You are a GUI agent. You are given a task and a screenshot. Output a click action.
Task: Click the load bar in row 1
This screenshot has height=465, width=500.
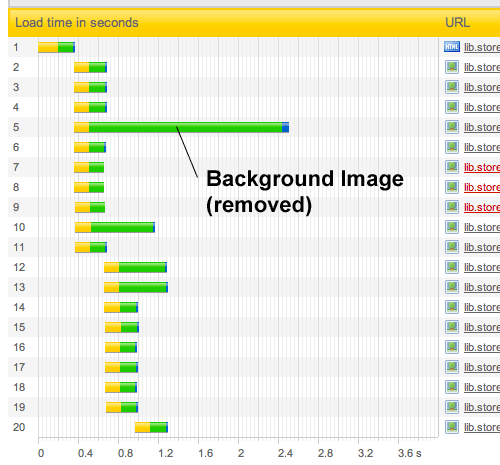pos(56,47)
